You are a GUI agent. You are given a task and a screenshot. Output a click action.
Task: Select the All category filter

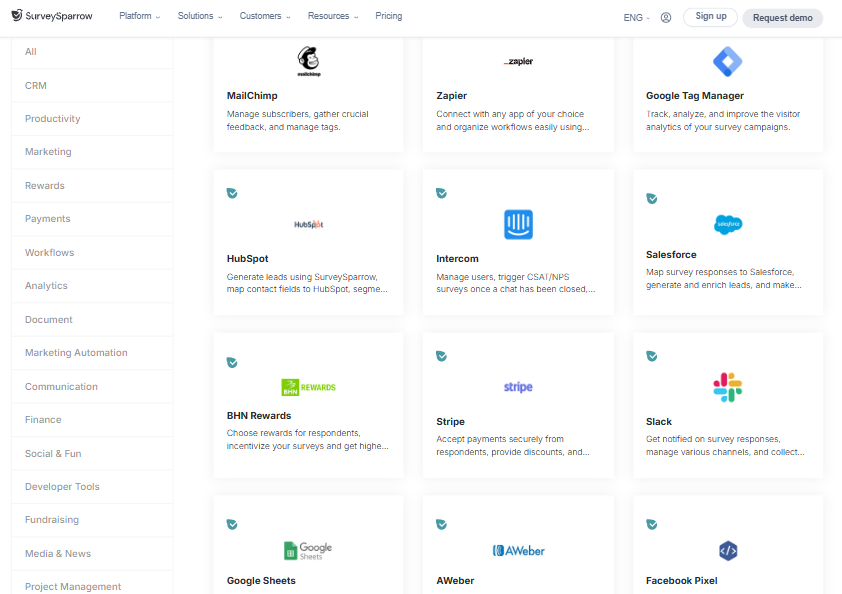92,52
